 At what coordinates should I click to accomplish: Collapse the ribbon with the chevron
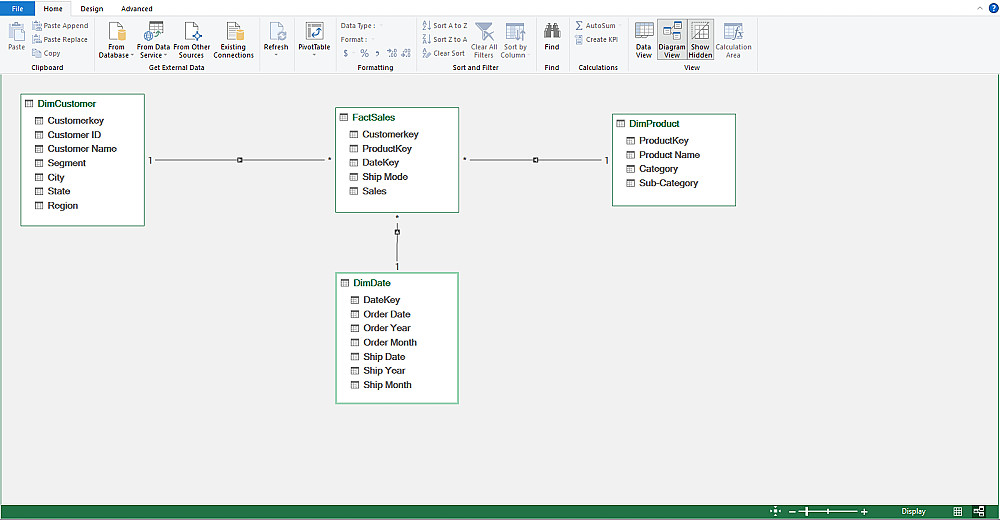click(980, 8)
